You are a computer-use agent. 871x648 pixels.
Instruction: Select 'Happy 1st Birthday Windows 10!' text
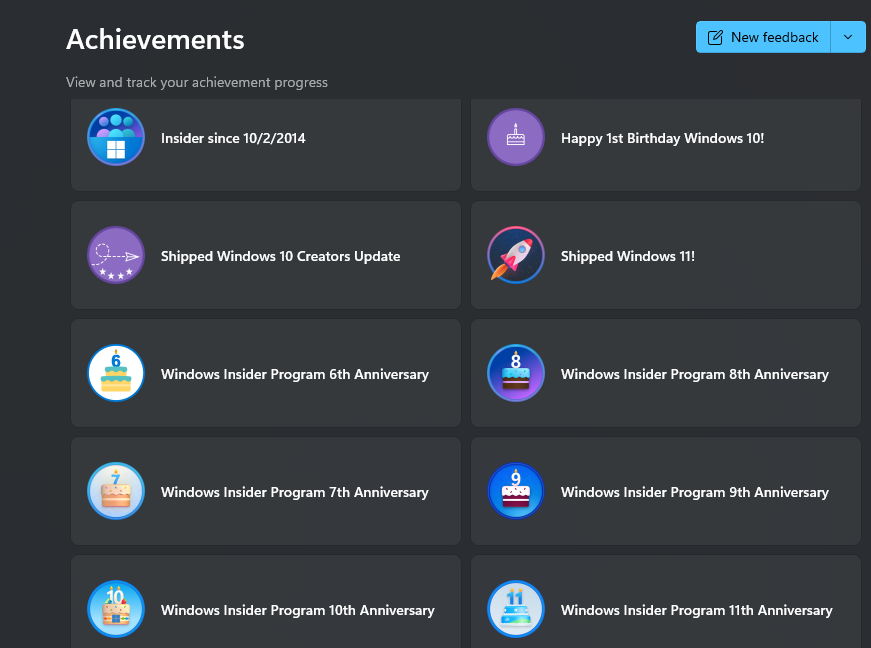point(663,138)
